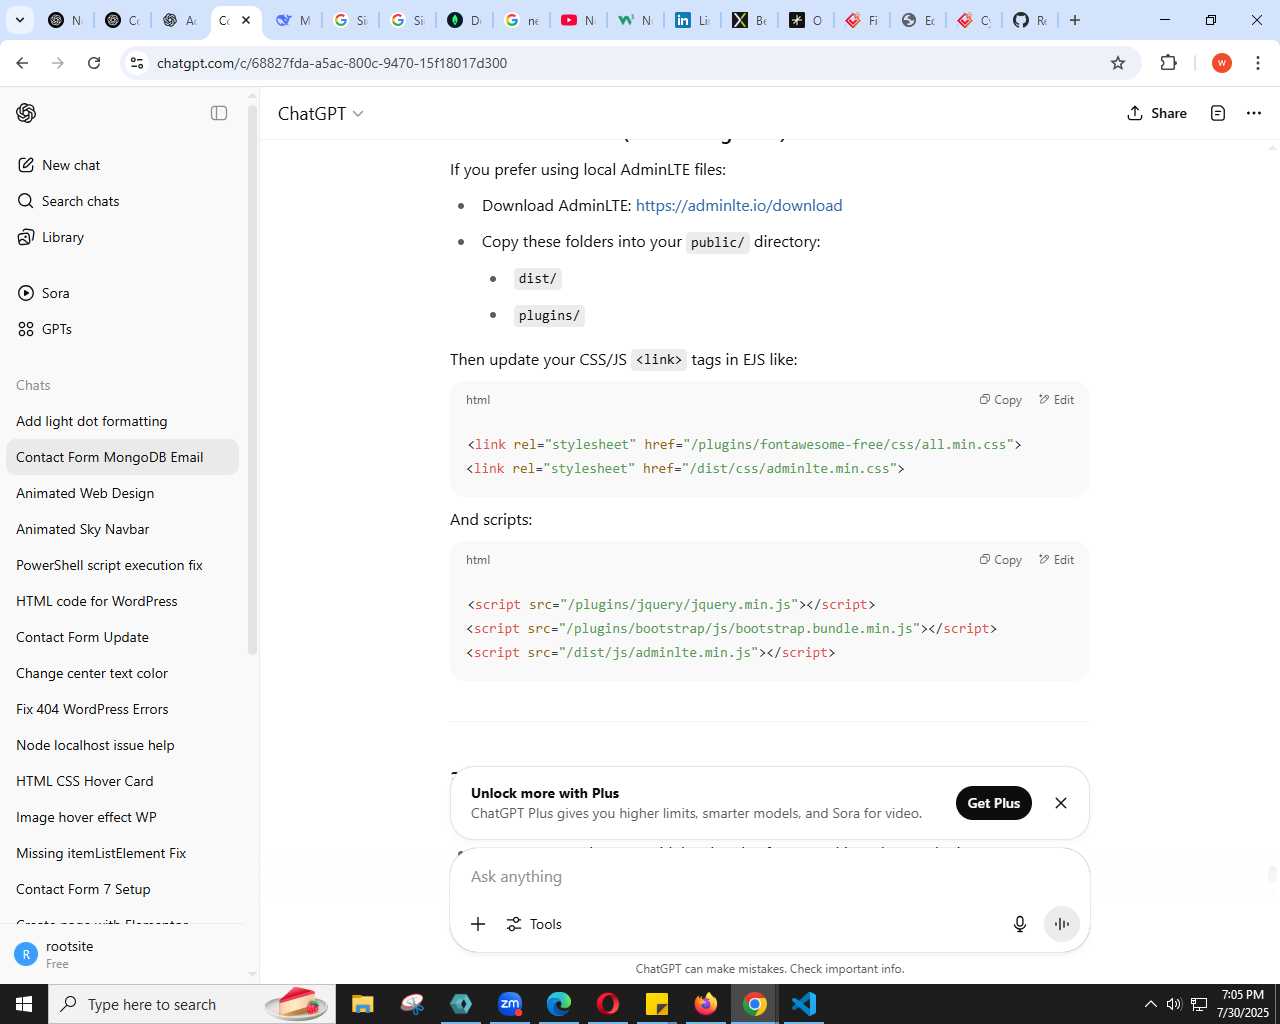Copy the scripts code block
The image size is (1280, 1024).
(x=1001, y=560)
